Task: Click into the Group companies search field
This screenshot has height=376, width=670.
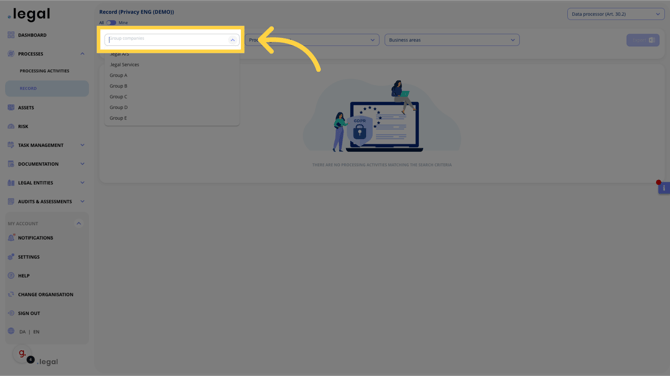Action: 168,40
